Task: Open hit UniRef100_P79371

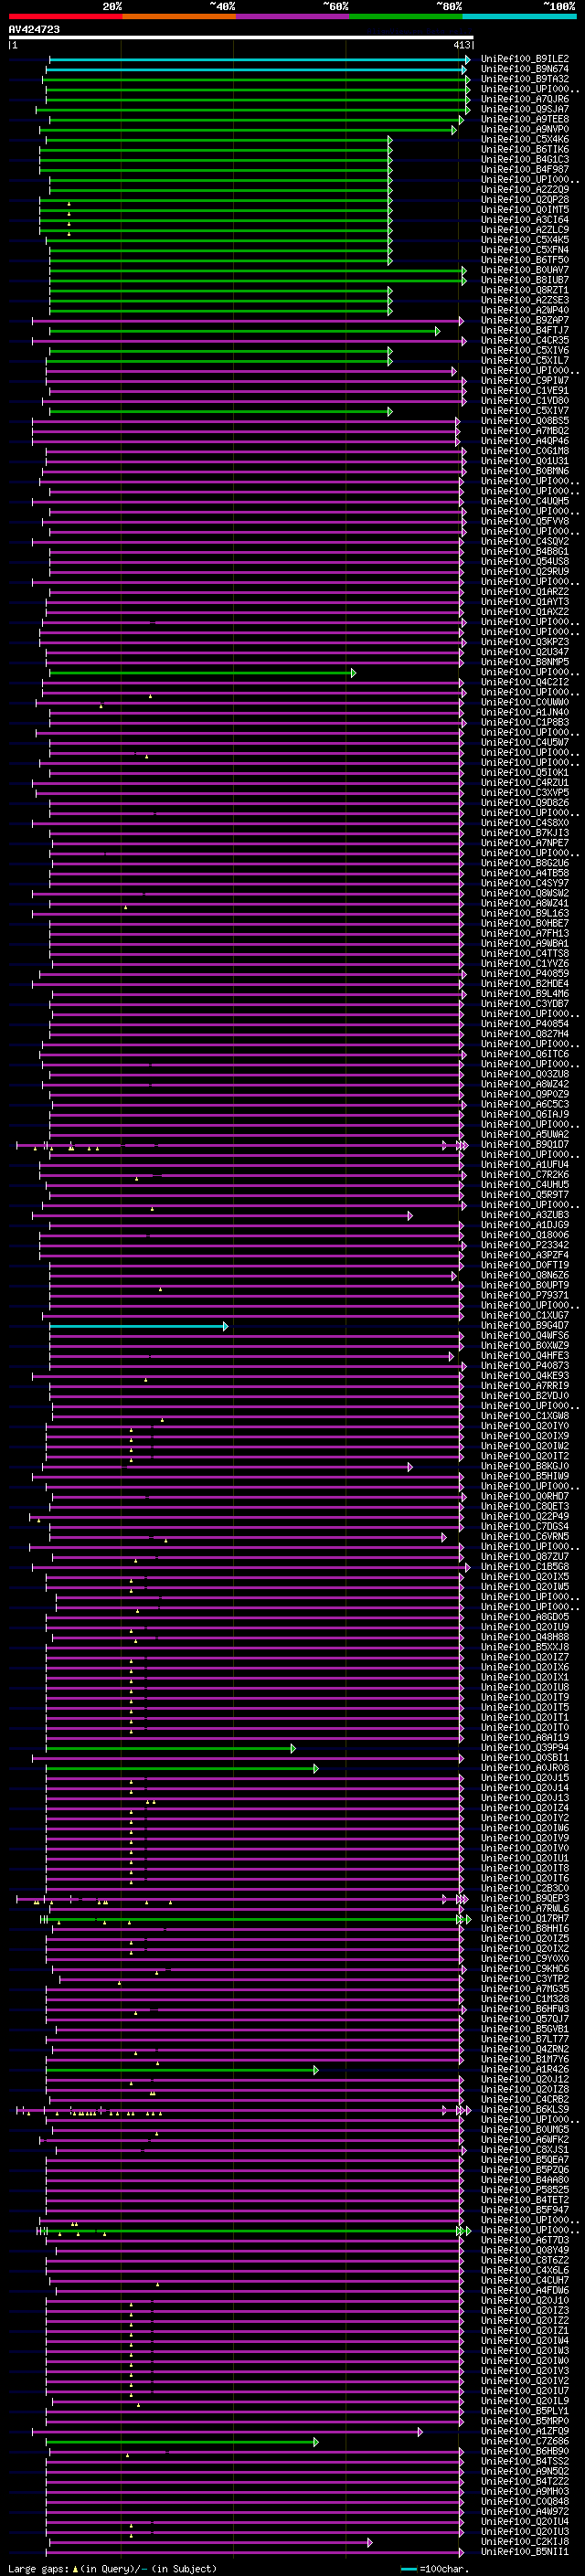Action: click(x=524, y=1296)
